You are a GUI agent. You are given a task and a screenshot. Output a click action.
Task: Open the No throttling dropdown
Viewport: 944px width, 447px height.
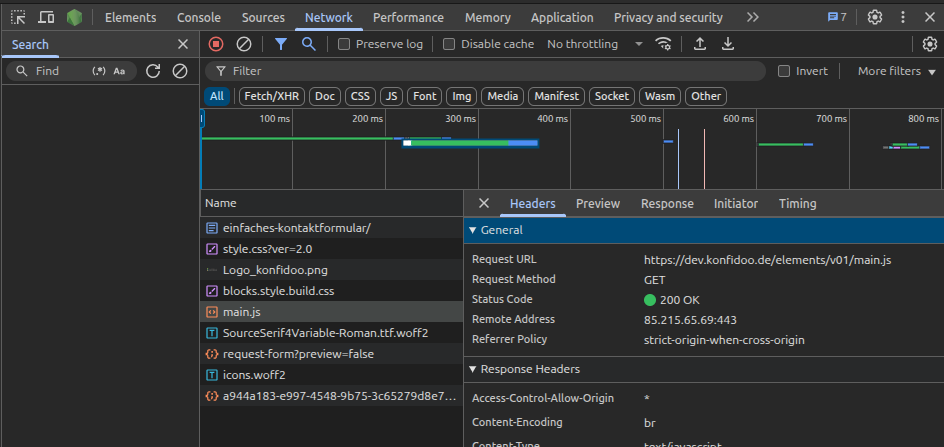point(595,44)
